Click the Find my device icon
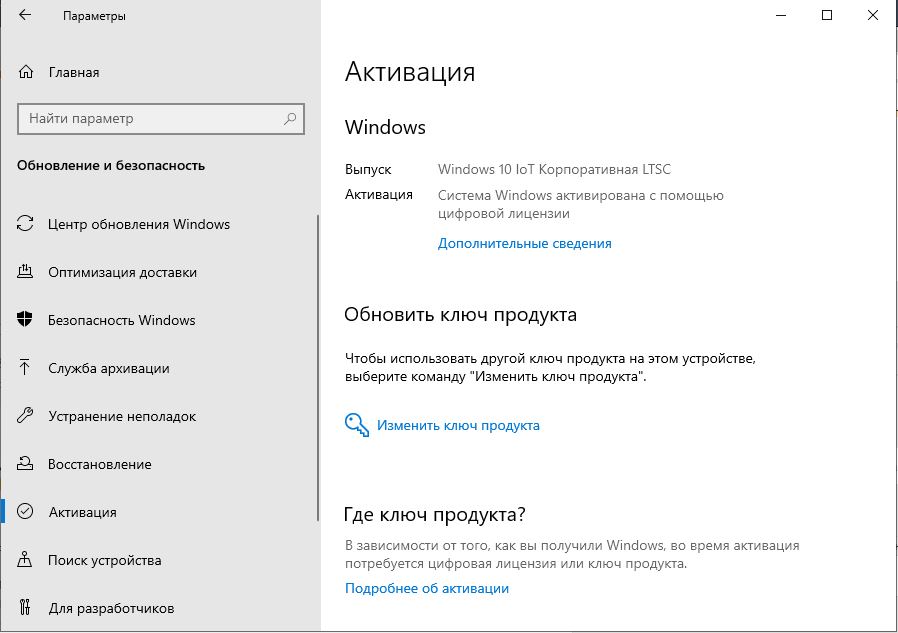The height and width of the screenshot is (633, 898). pos(25,559)
